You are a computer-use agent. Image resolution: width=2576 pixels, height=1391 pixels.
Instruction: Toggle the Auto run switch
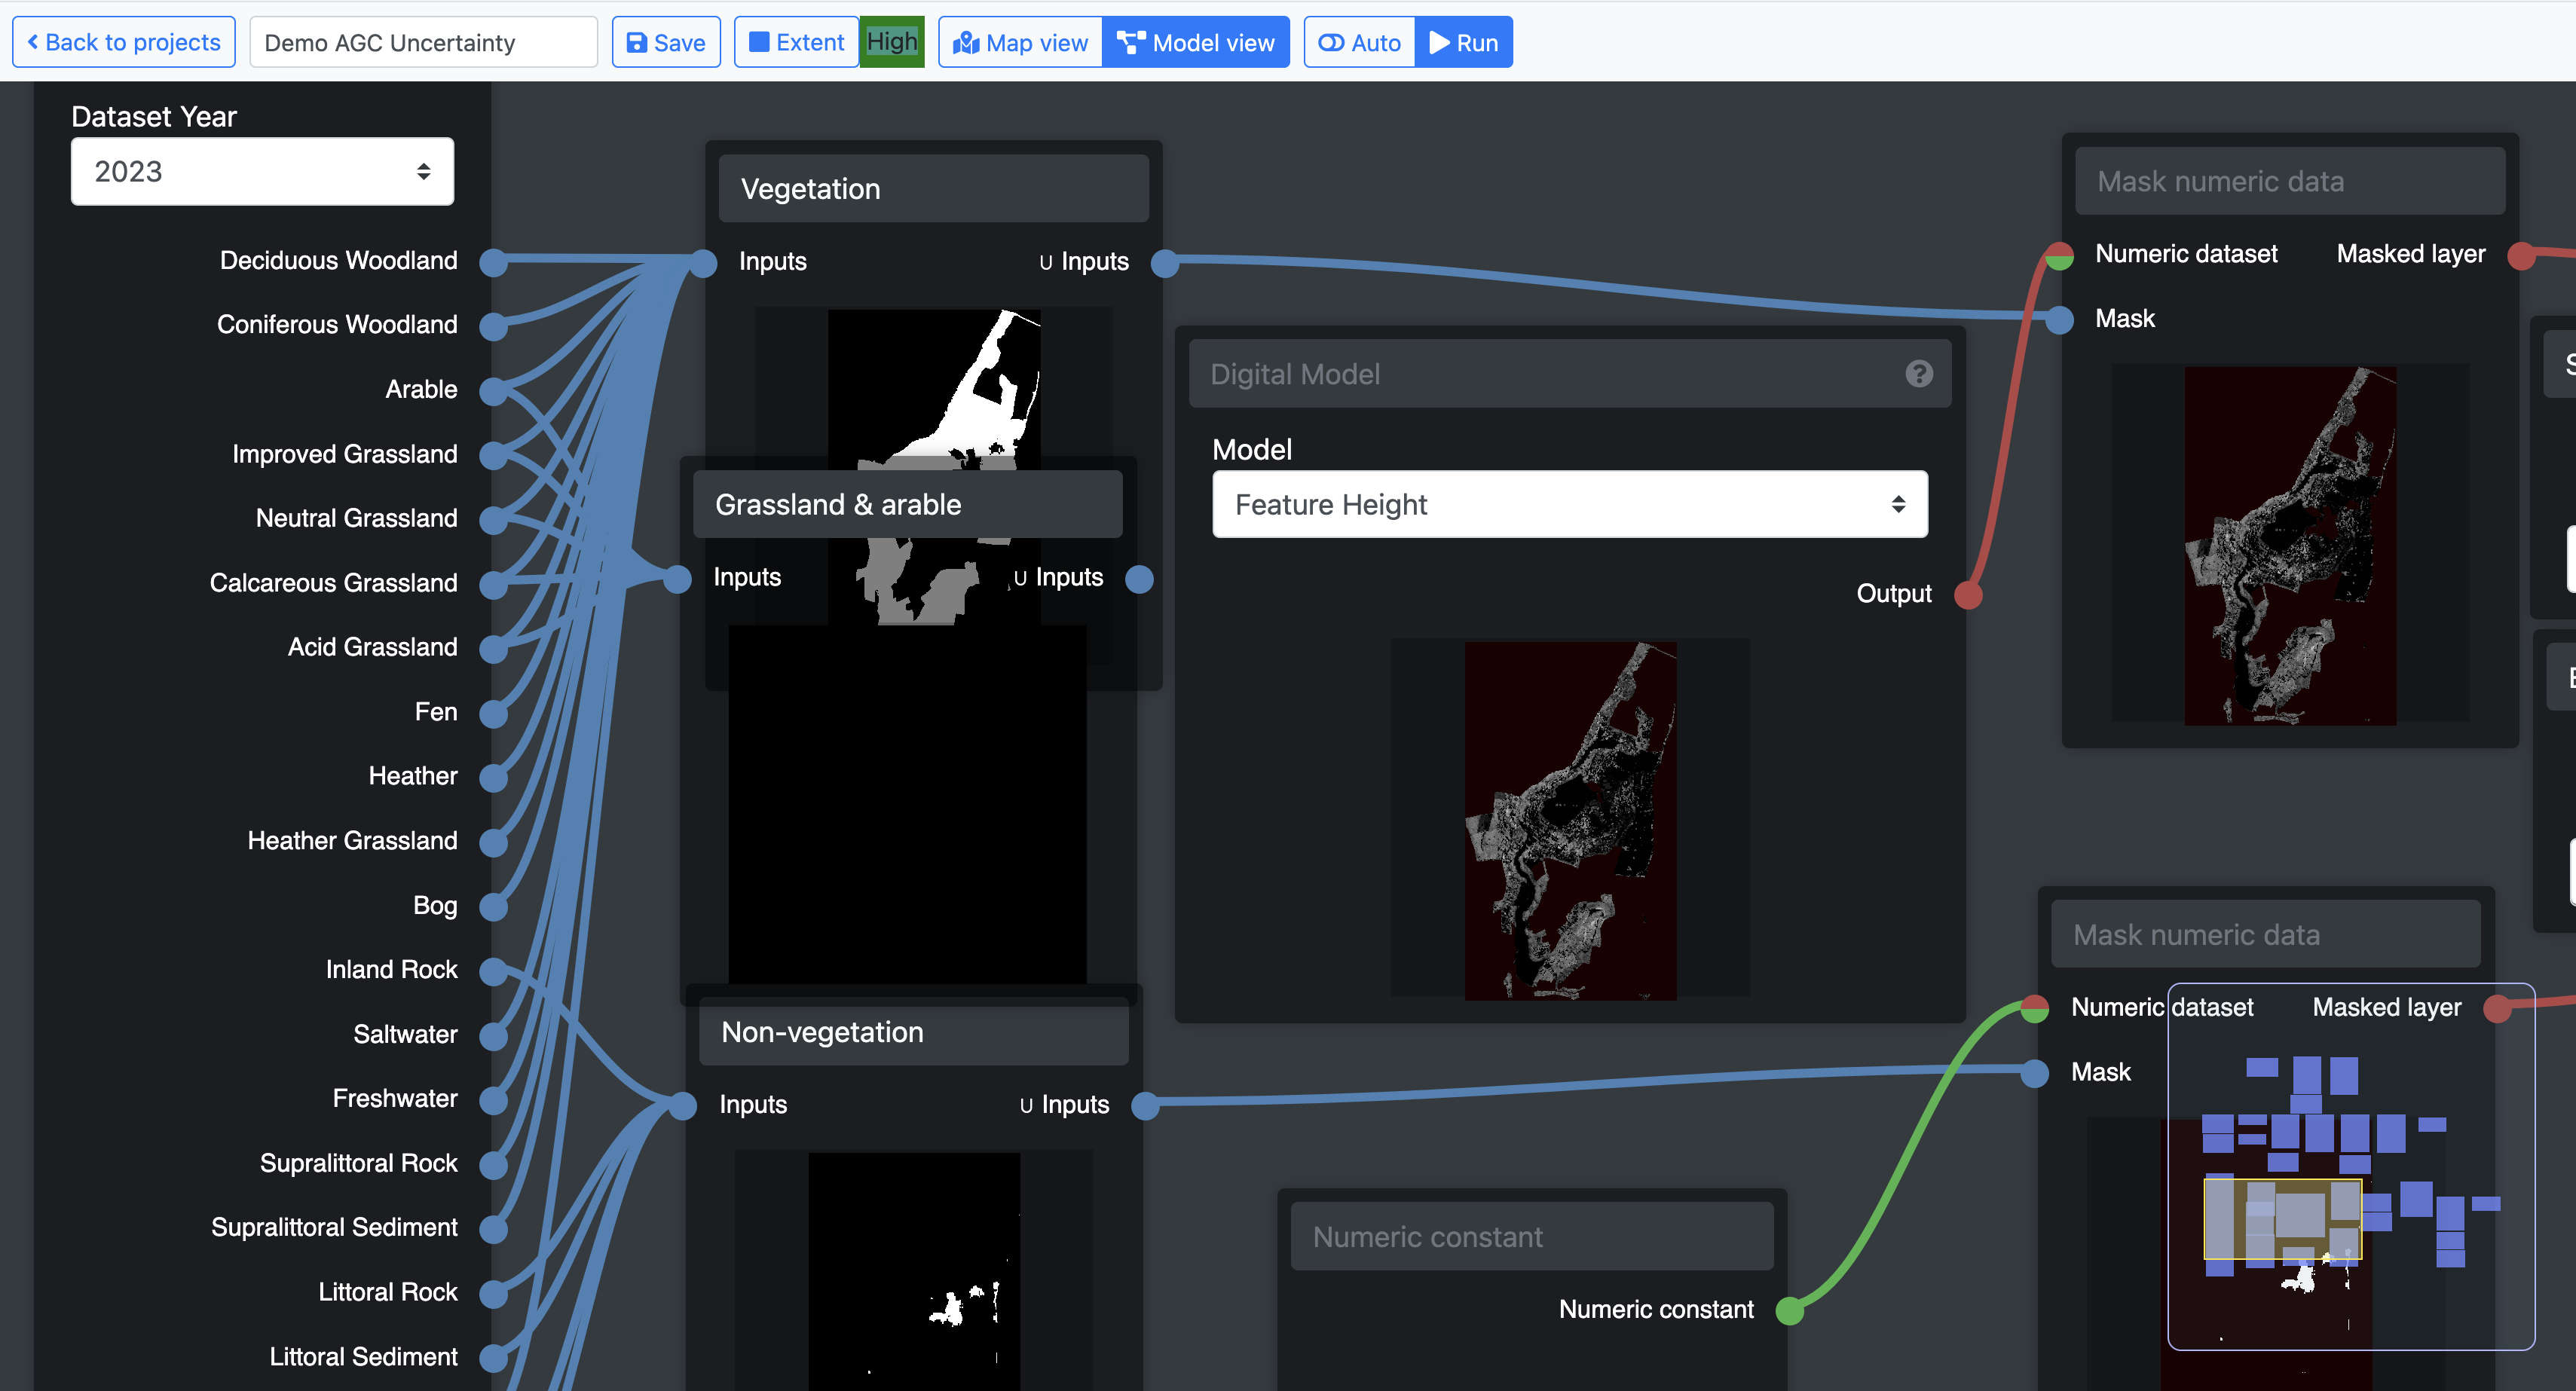click(1359, 43)
